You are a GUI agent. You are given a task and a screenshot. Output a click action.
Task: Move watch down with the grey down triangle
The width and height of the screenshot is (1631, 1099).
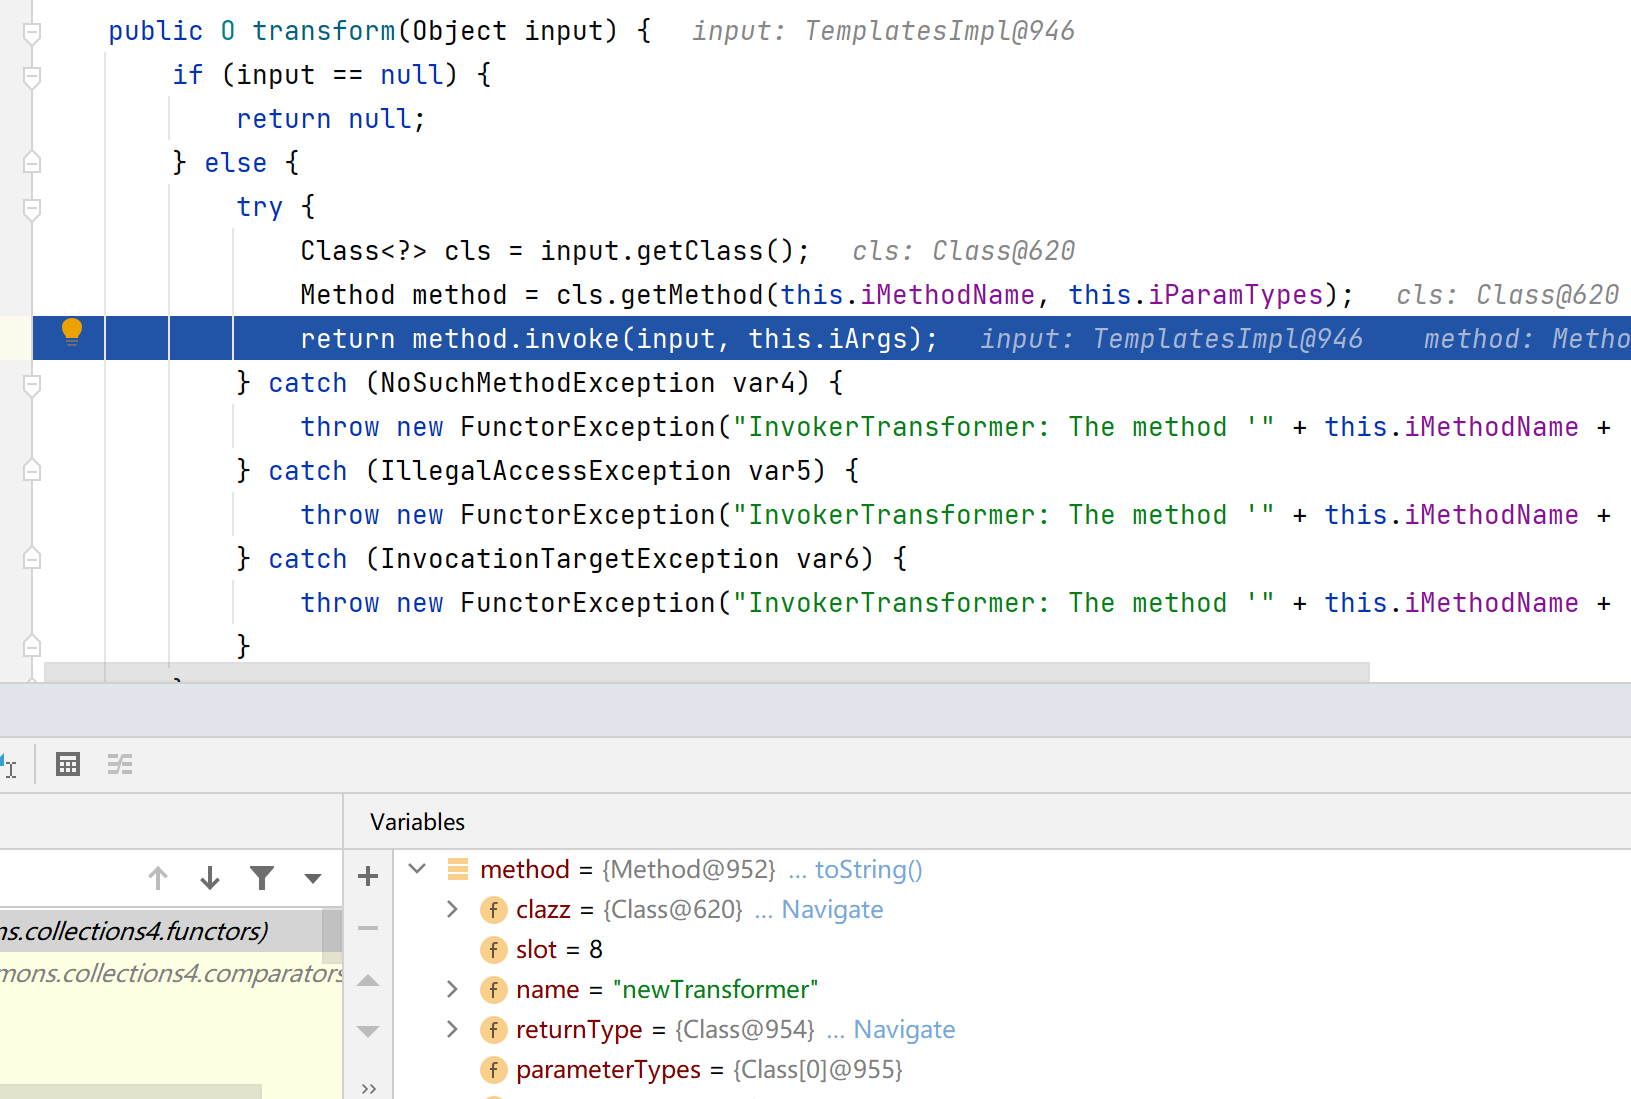point(368,1031)
